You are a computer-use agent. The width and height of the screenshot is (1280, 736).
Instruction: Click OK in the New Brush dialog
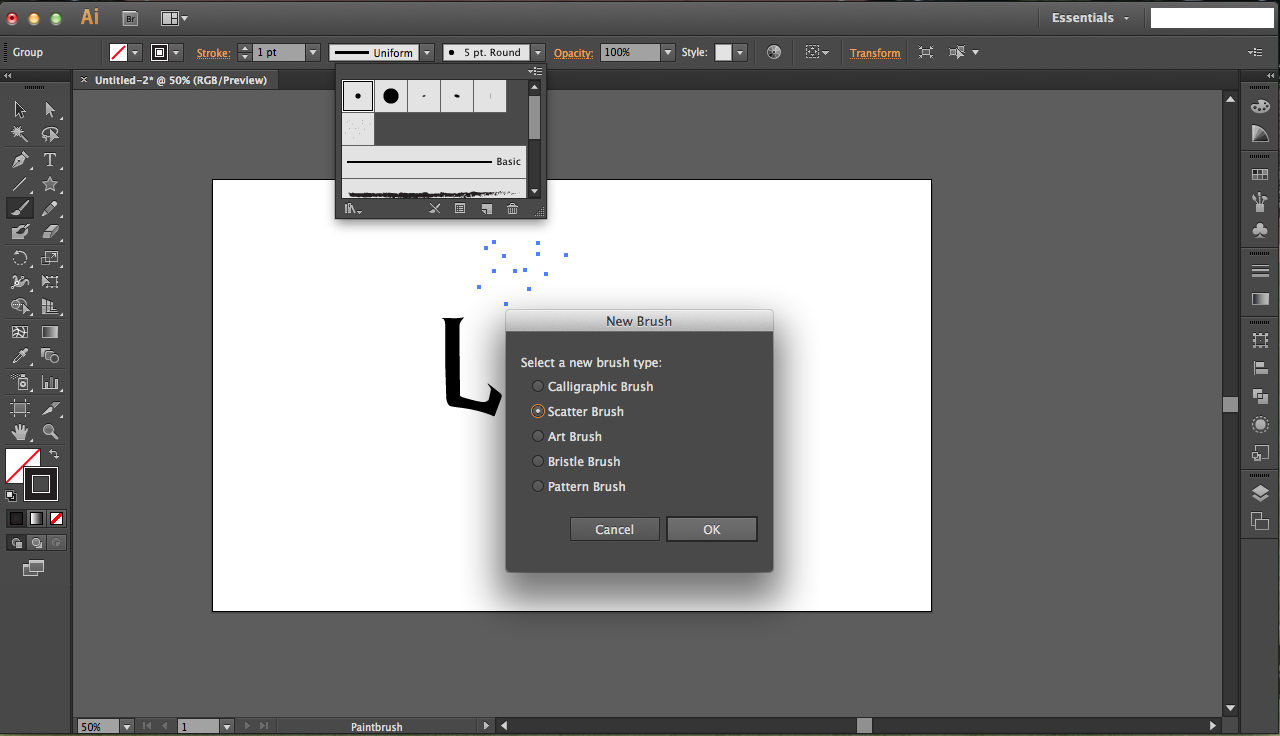tap(712, 529)
